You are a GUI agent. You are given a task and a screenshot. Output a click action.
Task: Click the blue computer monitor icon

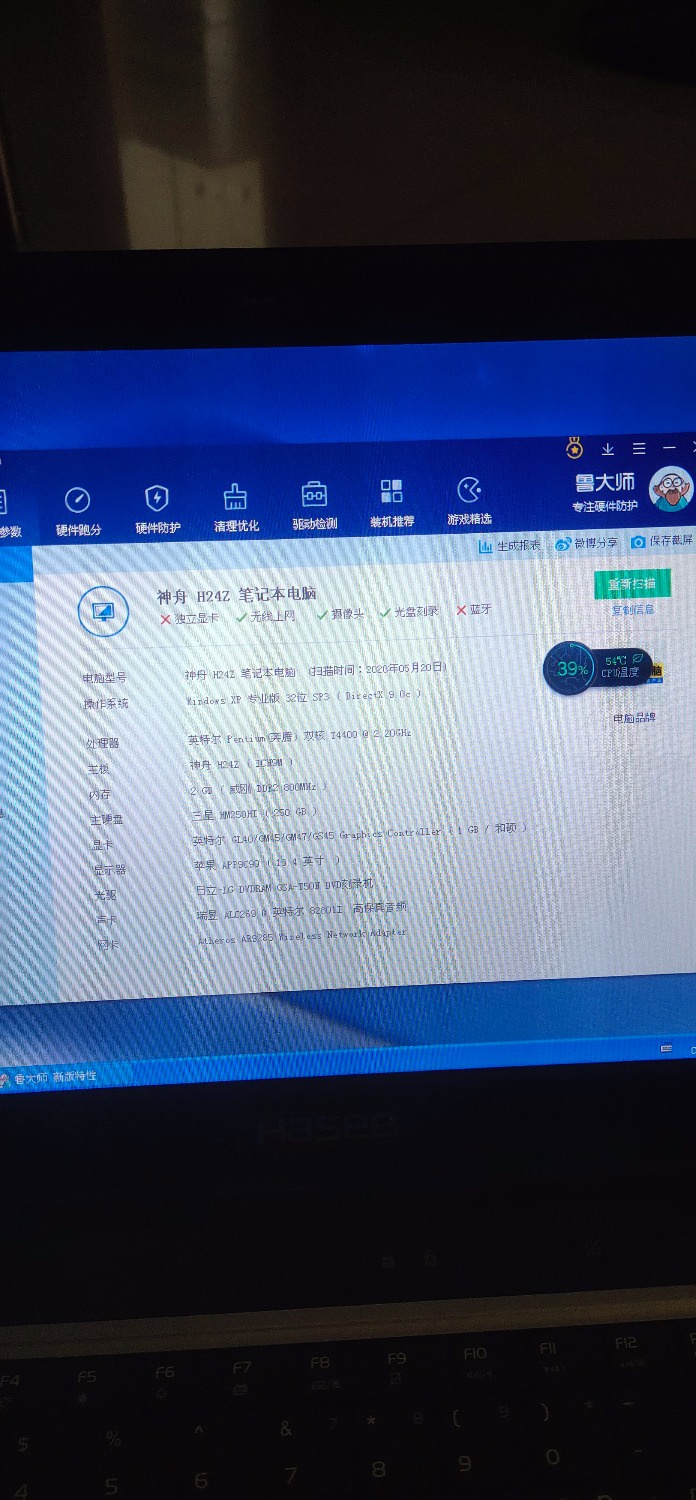[103, 610]
